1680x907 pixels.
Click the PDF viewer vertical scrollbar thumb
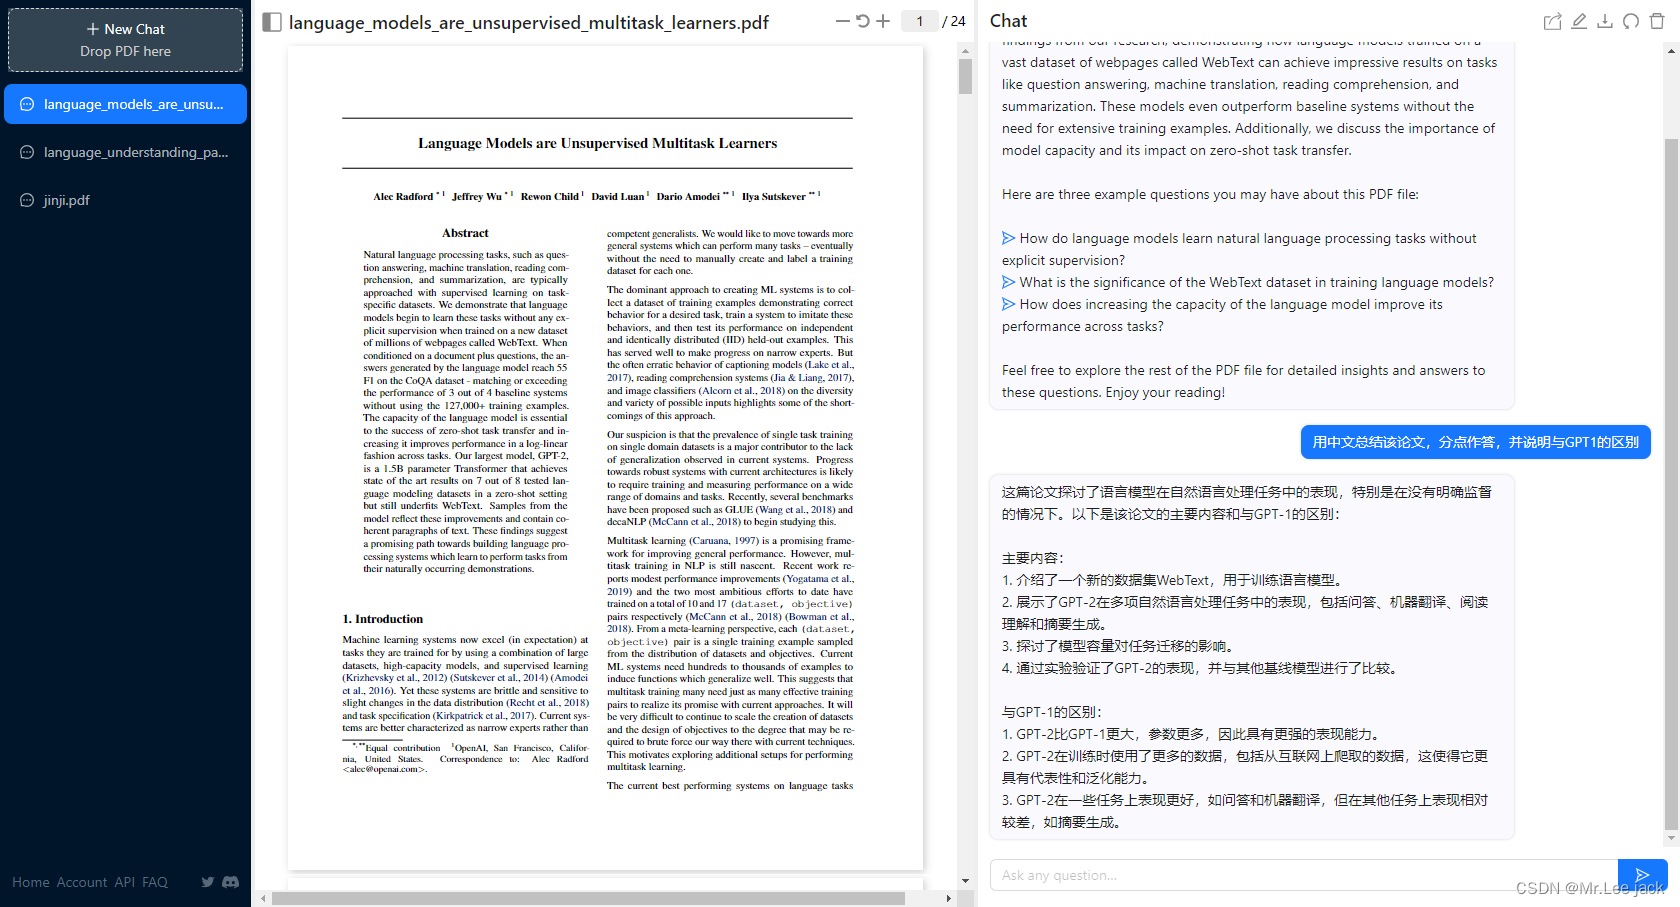(x=965, y=76)
